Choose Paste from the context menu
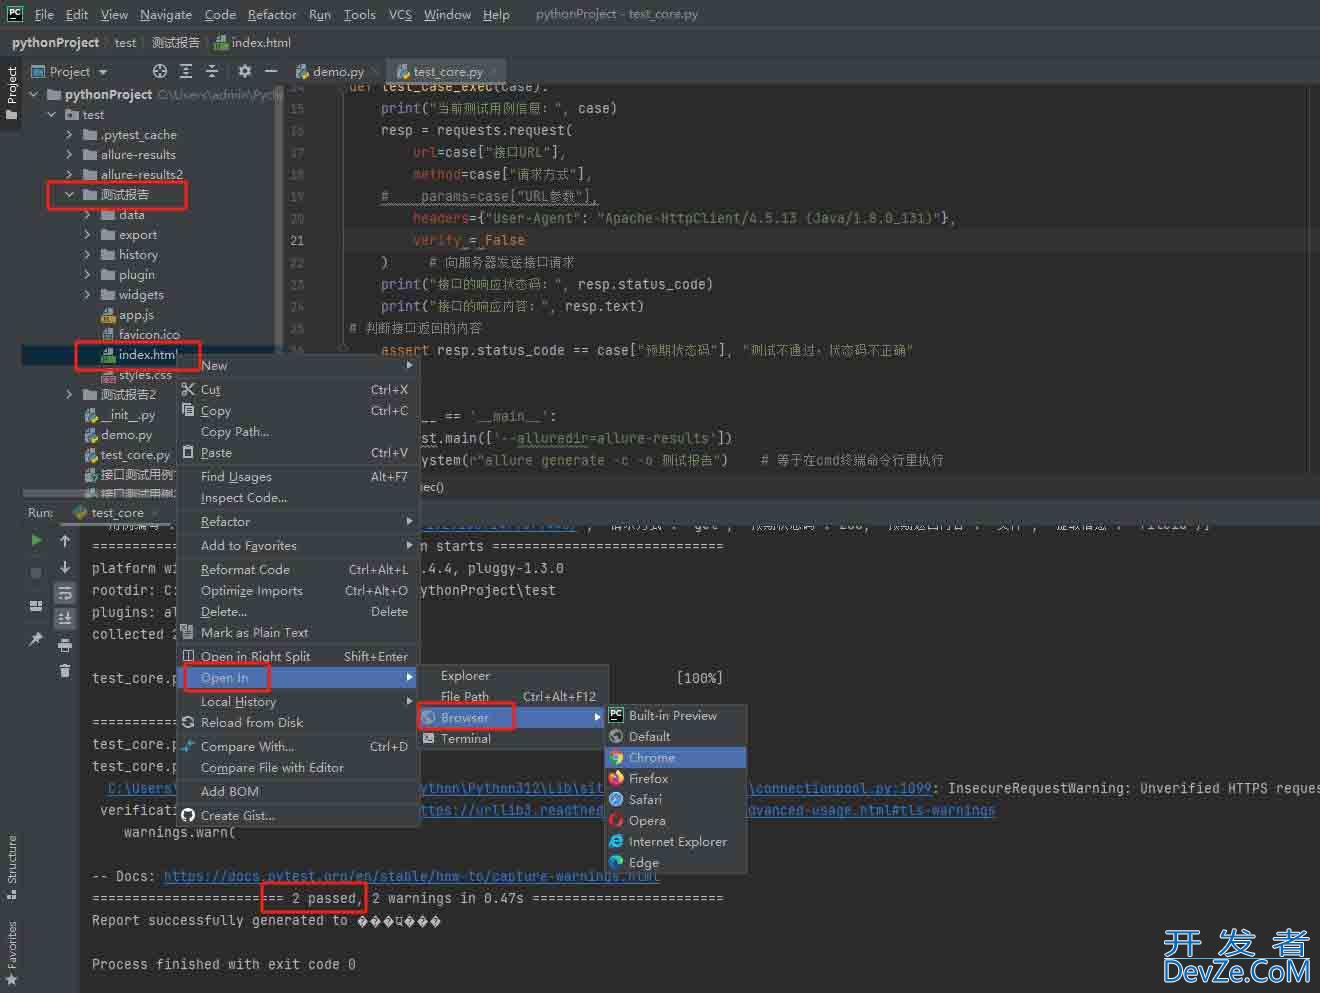 tap(296, 453)
